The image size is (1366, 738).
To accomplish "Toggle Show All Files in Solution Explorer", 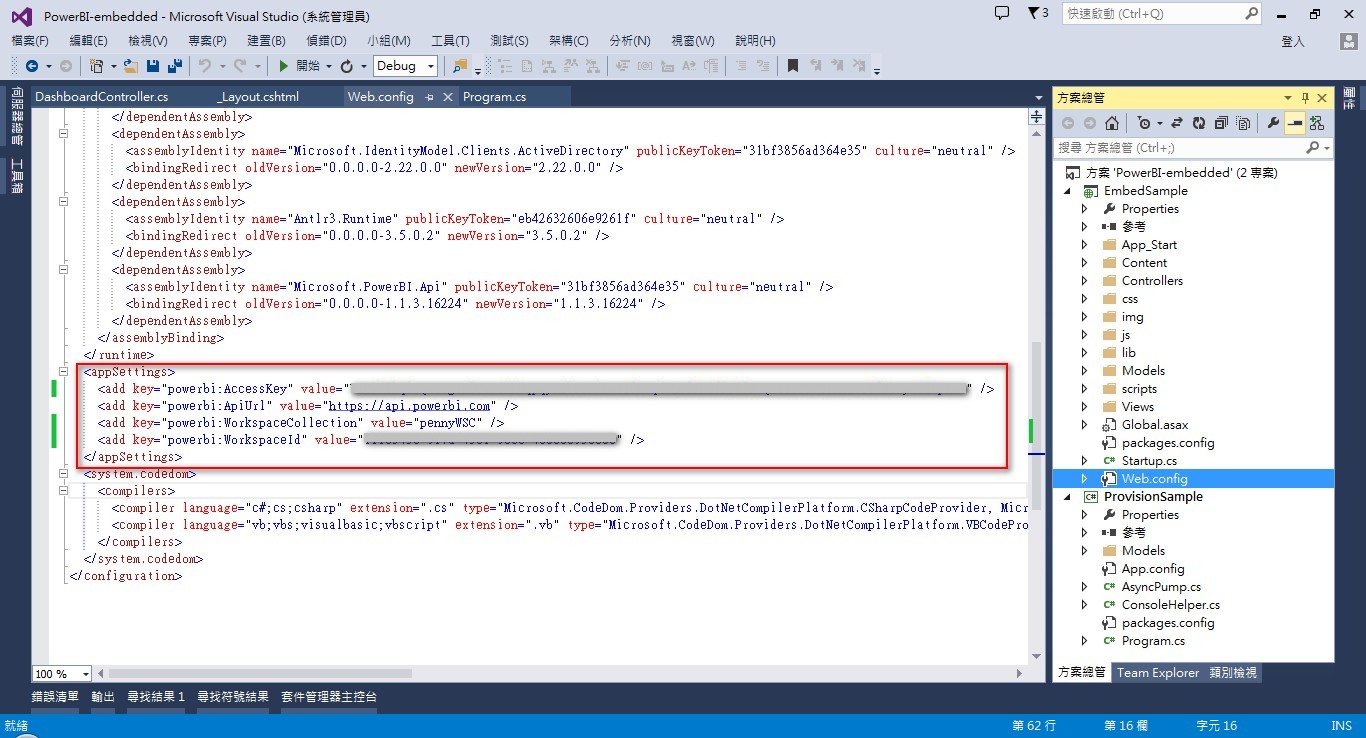I will (1243, 123).
